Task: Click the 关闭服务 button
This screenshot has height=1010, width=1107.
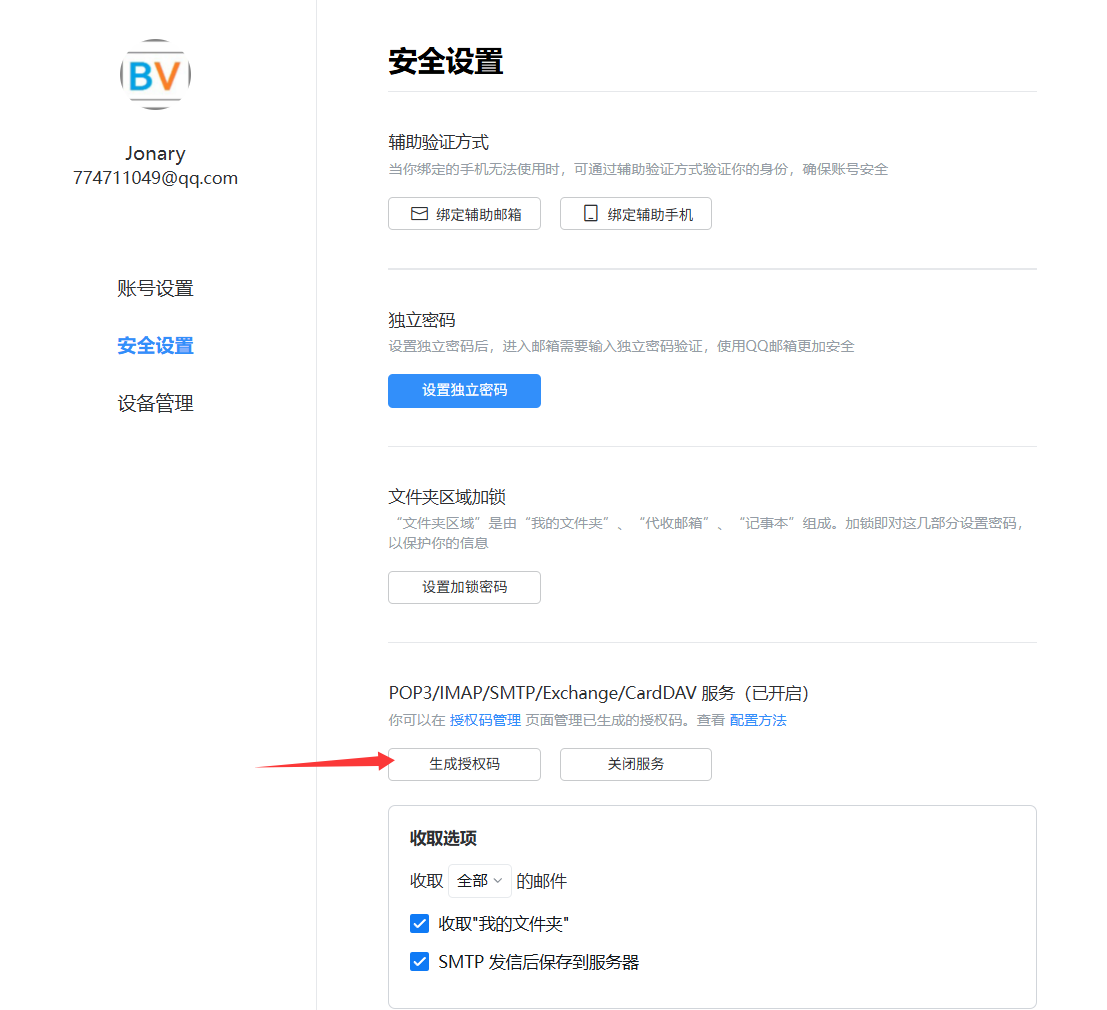Action: click(635, 764)
